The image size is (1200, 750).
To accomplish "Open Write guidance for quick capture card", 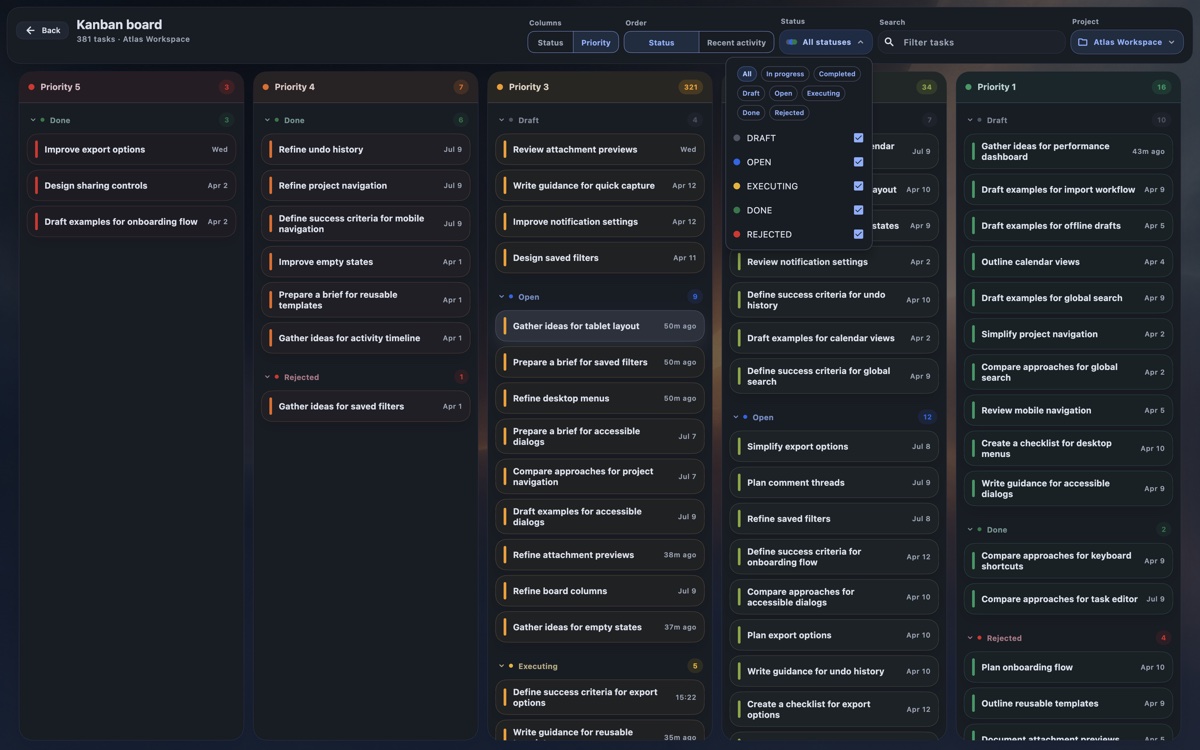I will pos(599,186).
